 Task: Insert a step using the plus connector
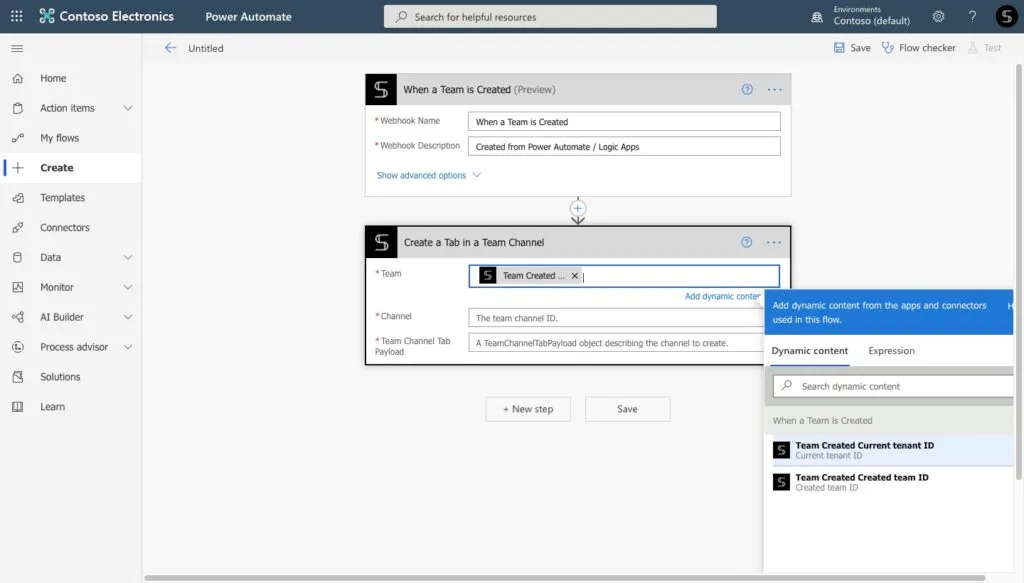578,209
